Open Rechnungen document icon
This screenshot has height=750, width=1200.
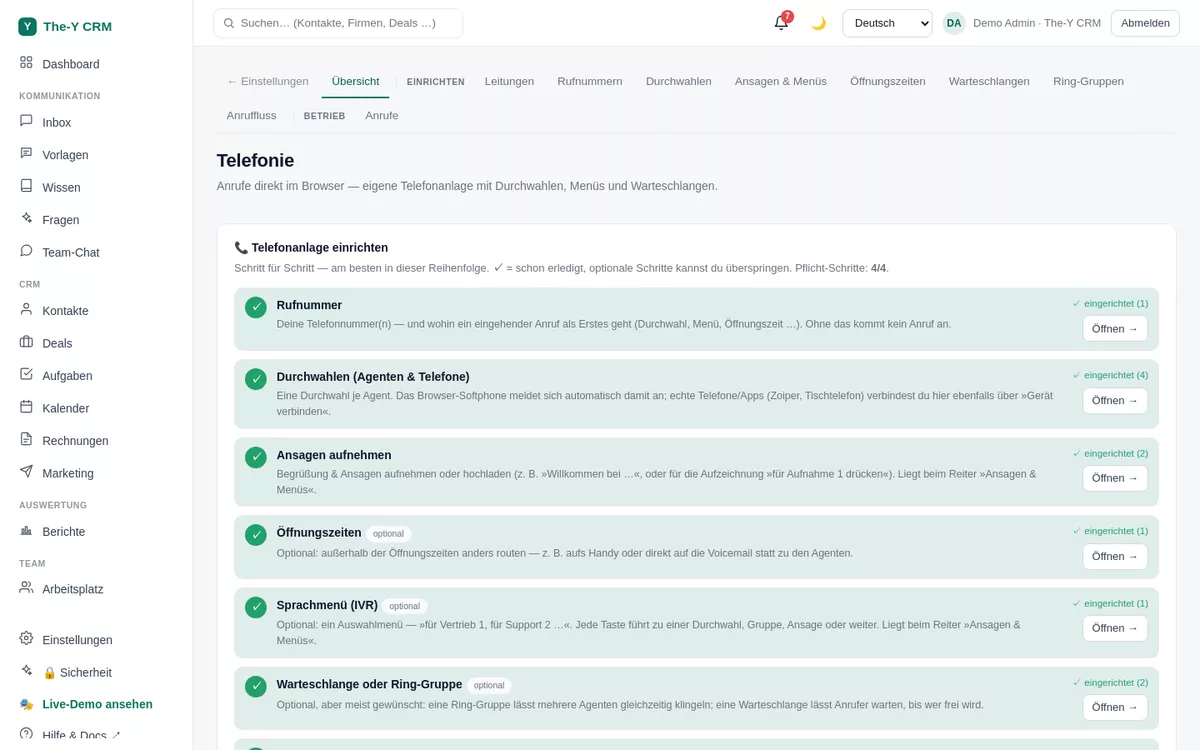click(26, 439)
